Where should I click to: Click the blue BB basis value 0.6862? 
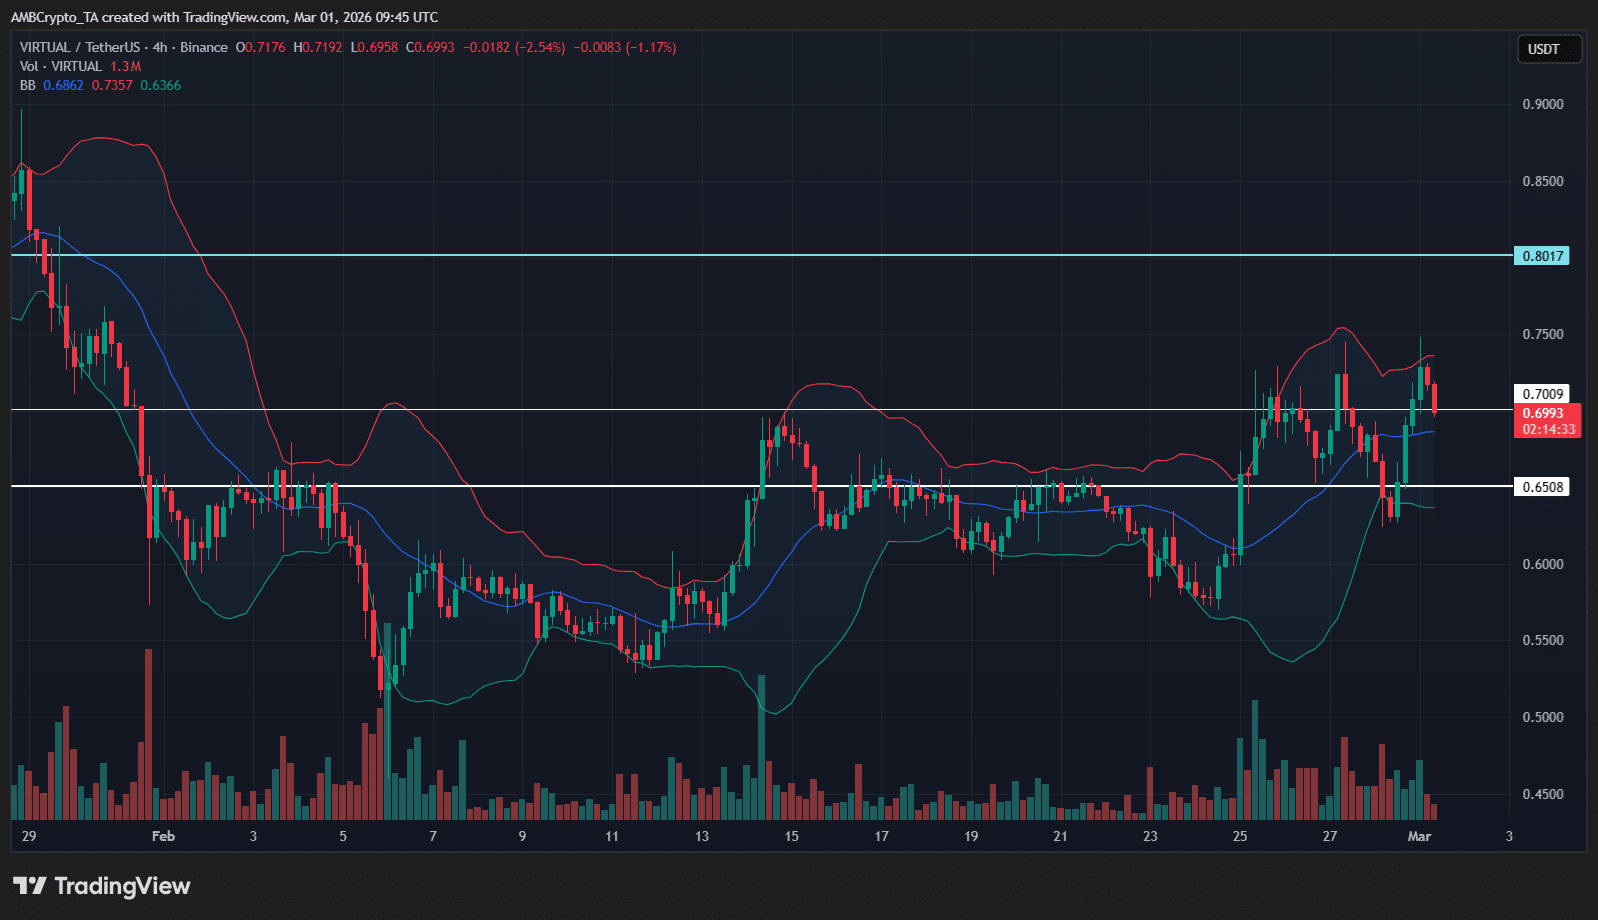click(x=63, y=85)
